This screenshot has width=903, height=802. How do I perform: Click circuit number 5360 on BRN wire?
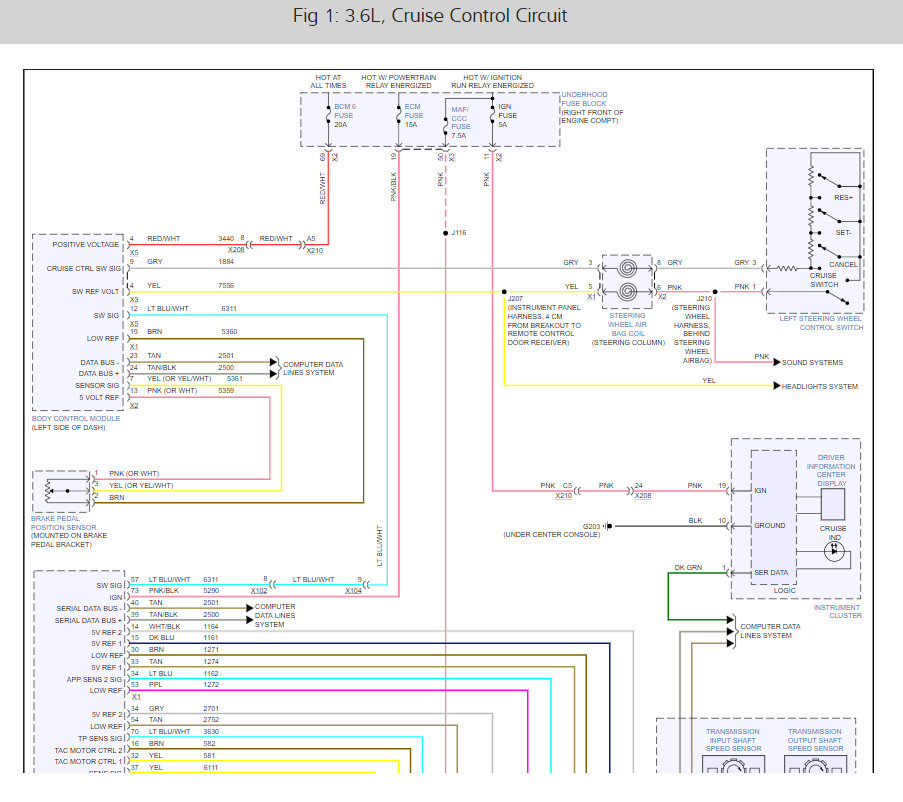click(x=229, y=332)
